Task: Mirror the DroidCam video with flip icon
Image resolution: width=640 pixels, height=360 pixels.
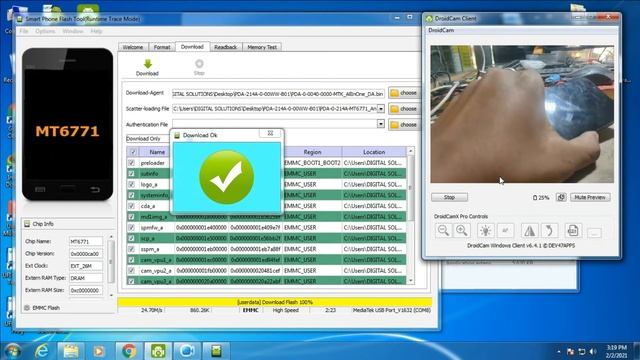Action: [x=529, y=231]
